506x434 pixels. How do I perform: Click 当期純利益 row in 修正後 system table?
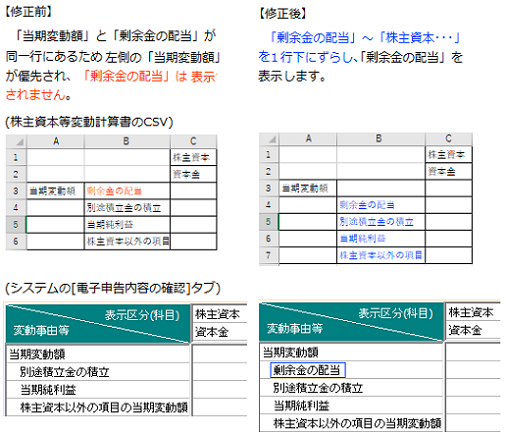tap(351, 405)
